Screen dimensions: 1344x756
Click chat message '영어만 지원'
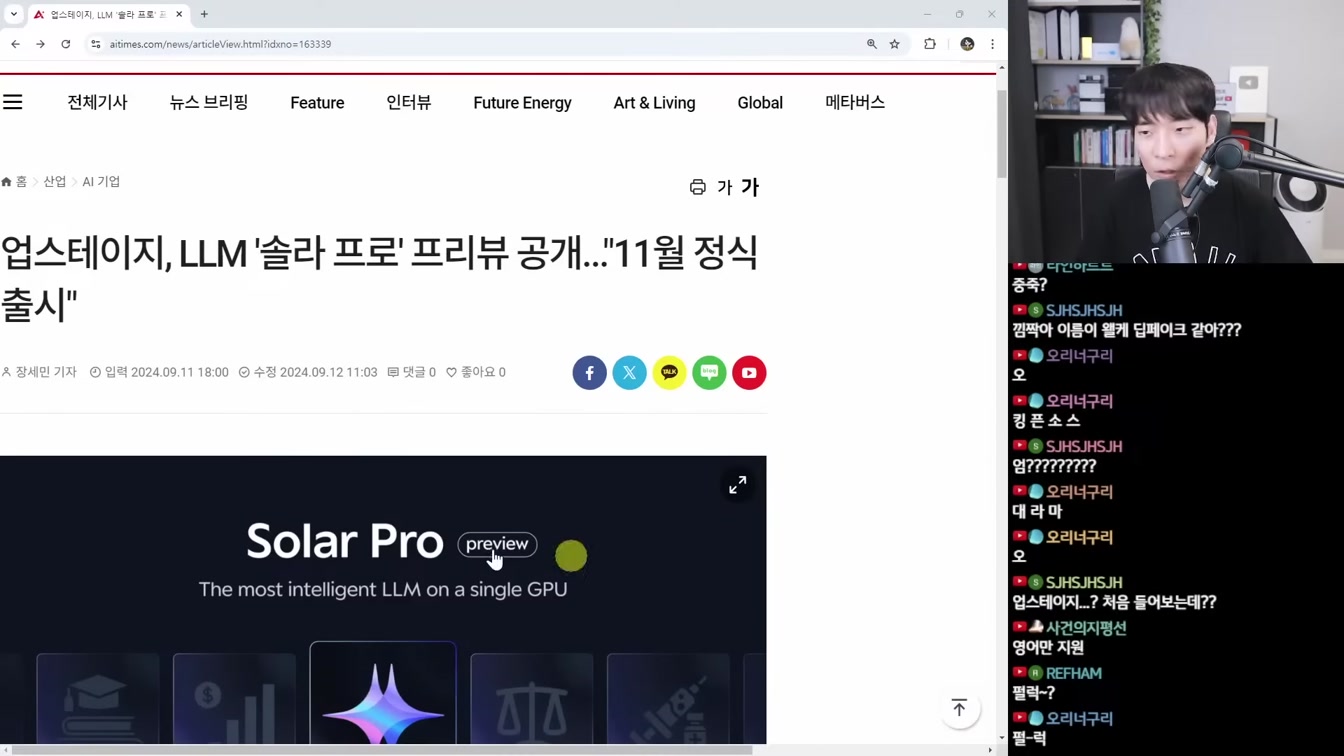(x=1048, y=647)
